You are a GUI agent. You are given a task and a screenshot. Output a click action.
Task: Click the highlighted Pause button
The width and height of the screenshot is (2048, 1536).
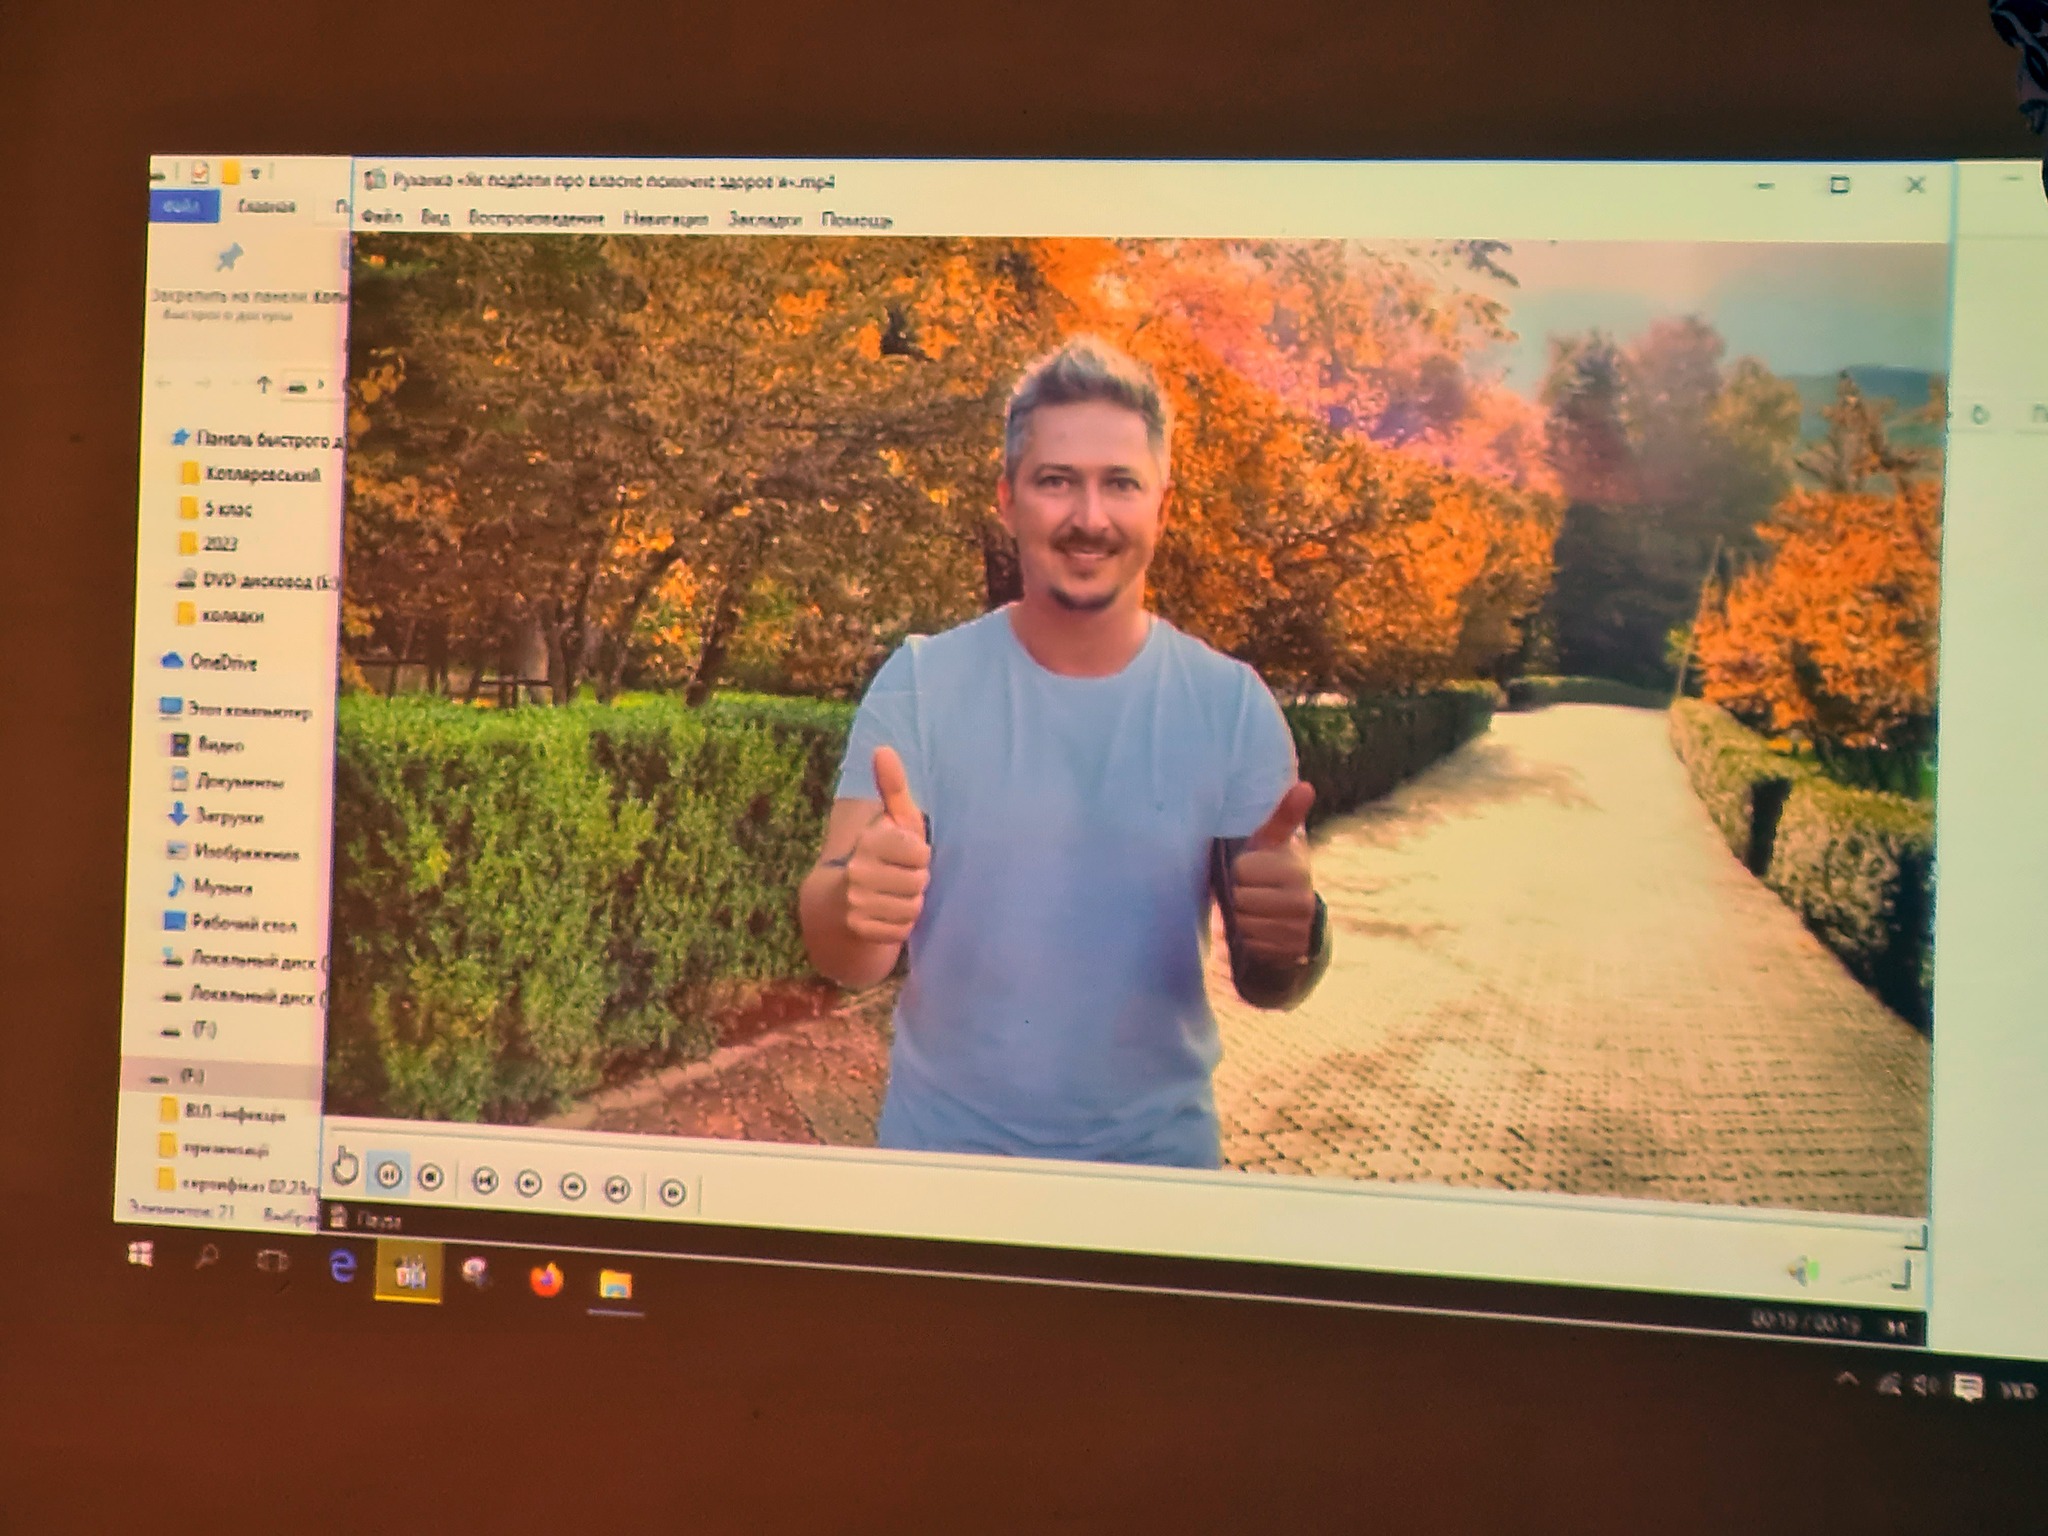coord(389,1174)
